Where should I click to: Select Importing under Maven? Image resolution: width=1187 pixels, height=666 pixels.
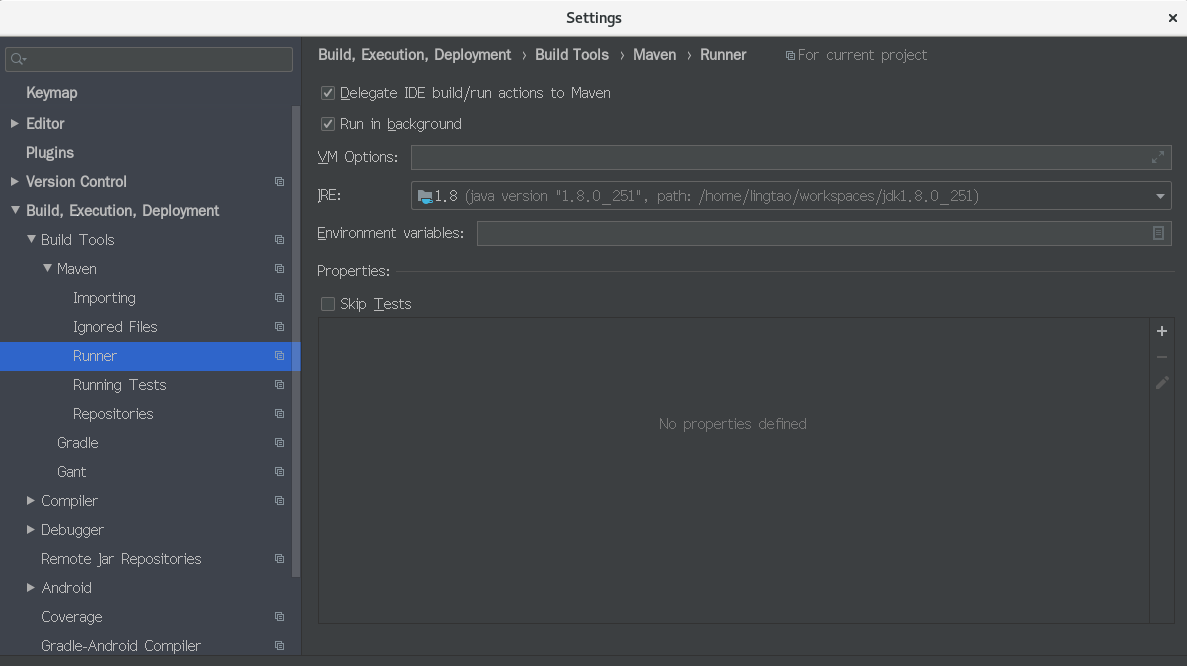104,298
